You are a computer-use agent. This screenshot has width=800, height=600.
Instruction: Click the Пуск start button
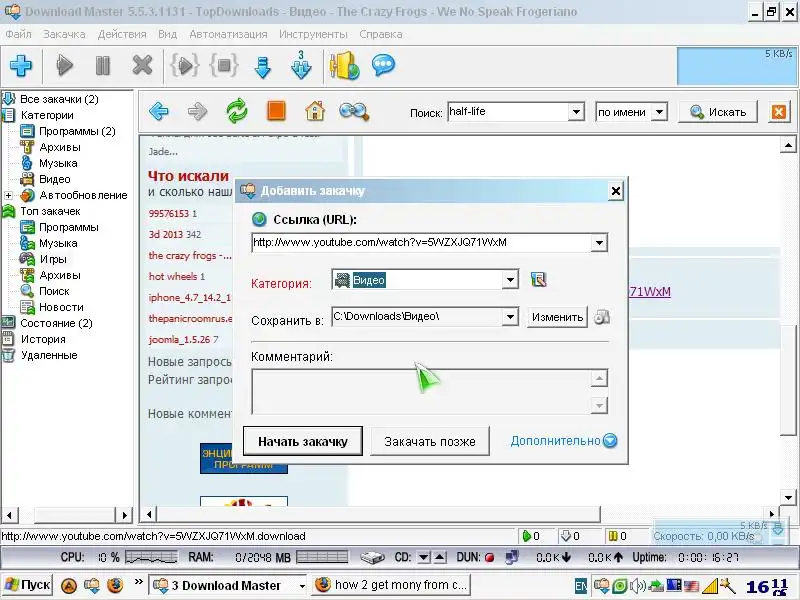coord(28,585)
